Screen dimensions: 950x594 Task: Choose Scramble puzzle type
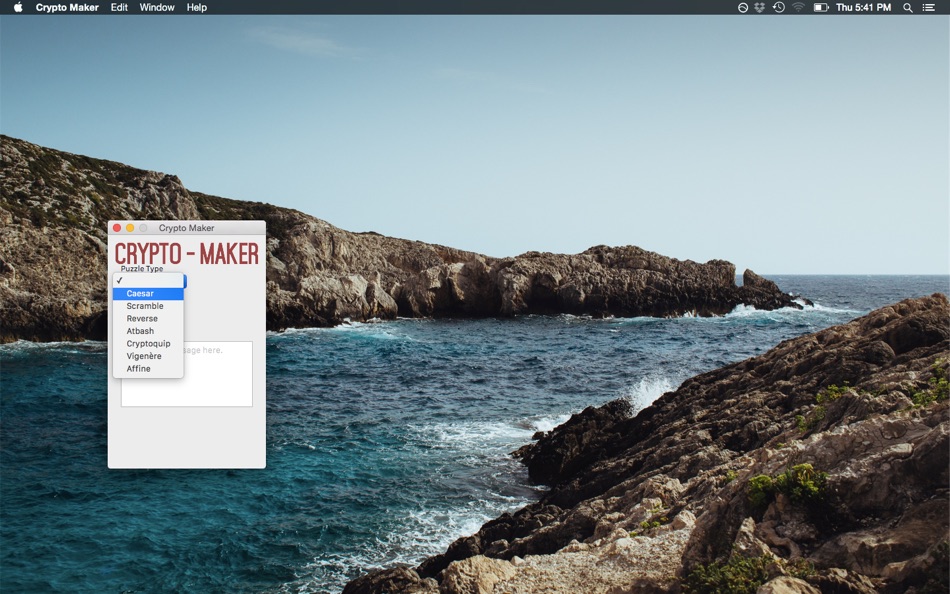coord(148,306)
